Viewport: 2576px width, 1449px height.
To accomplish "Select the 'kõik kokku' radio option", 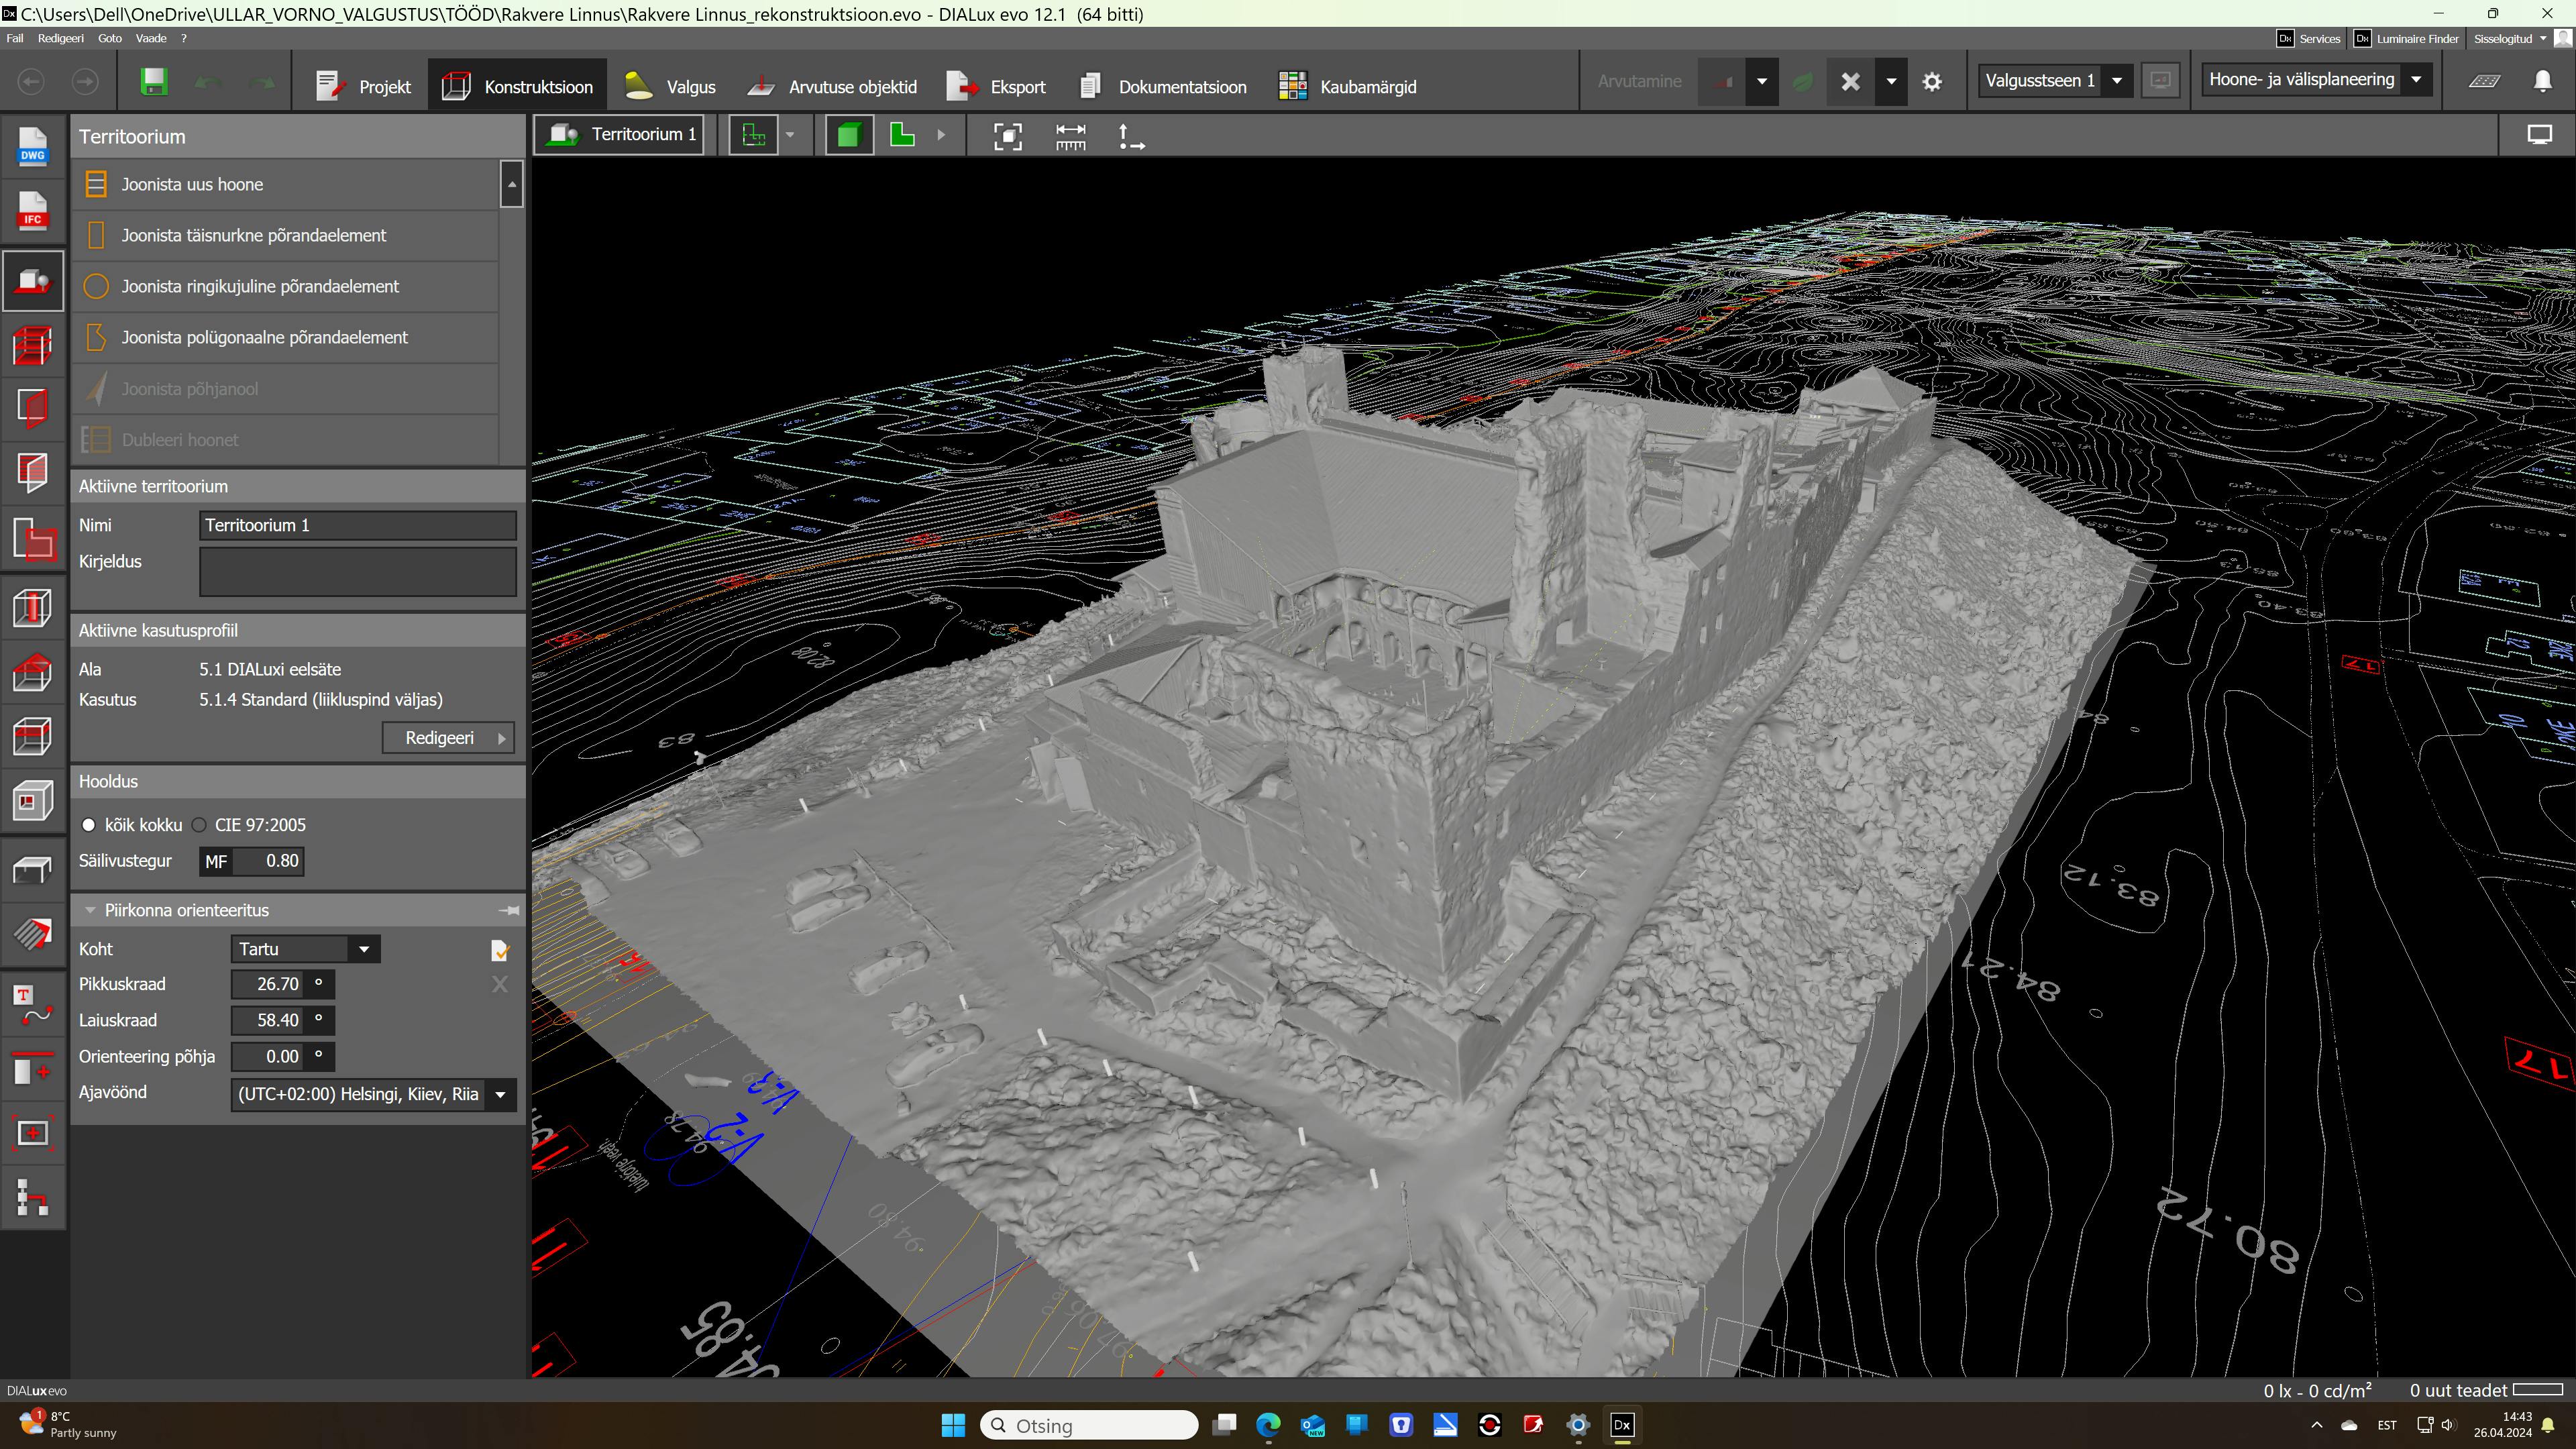I will click(89, 825).
